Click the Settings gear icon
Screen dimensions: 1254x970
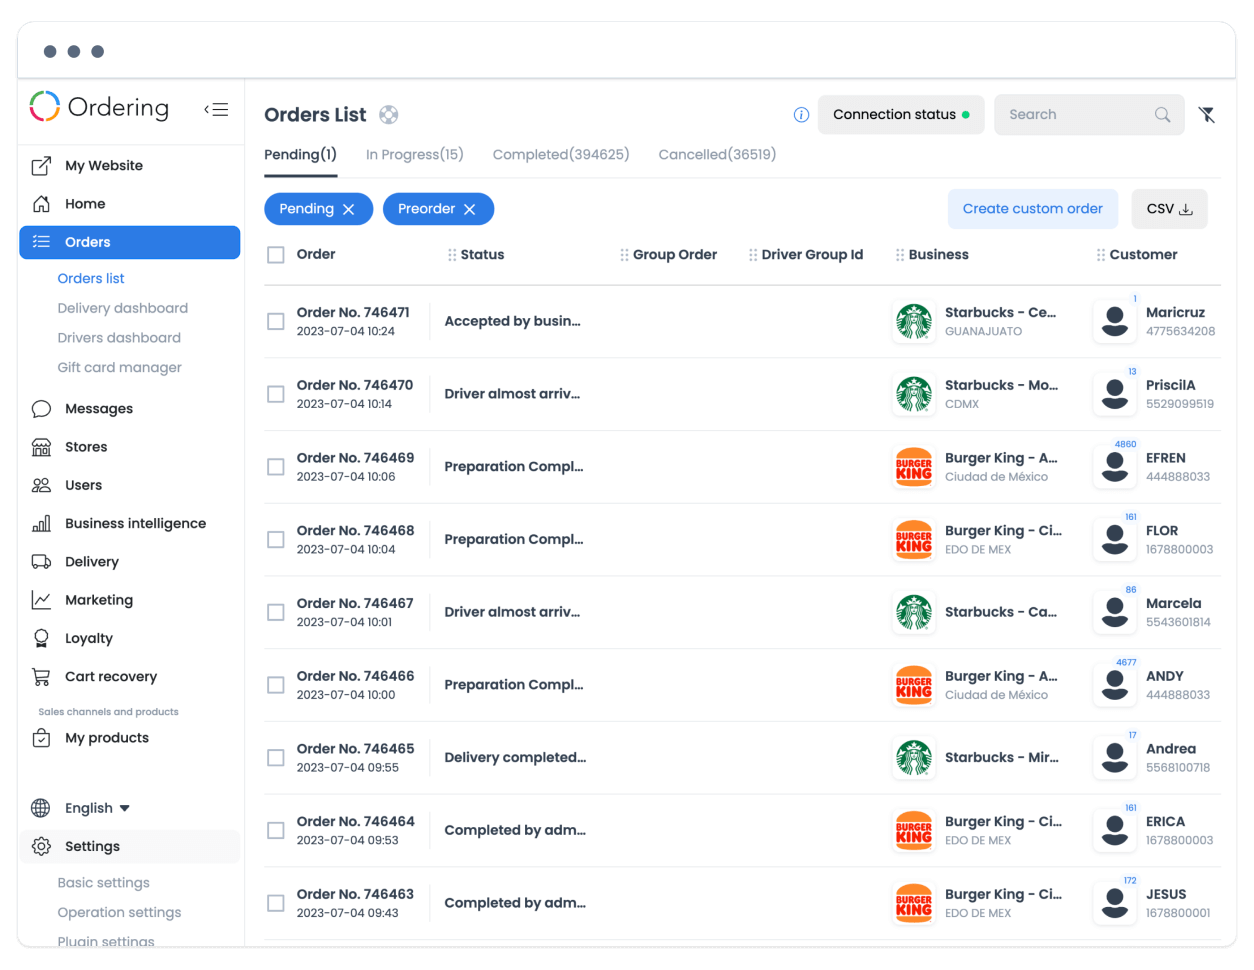pyautogui.click(x=41, y=846)
